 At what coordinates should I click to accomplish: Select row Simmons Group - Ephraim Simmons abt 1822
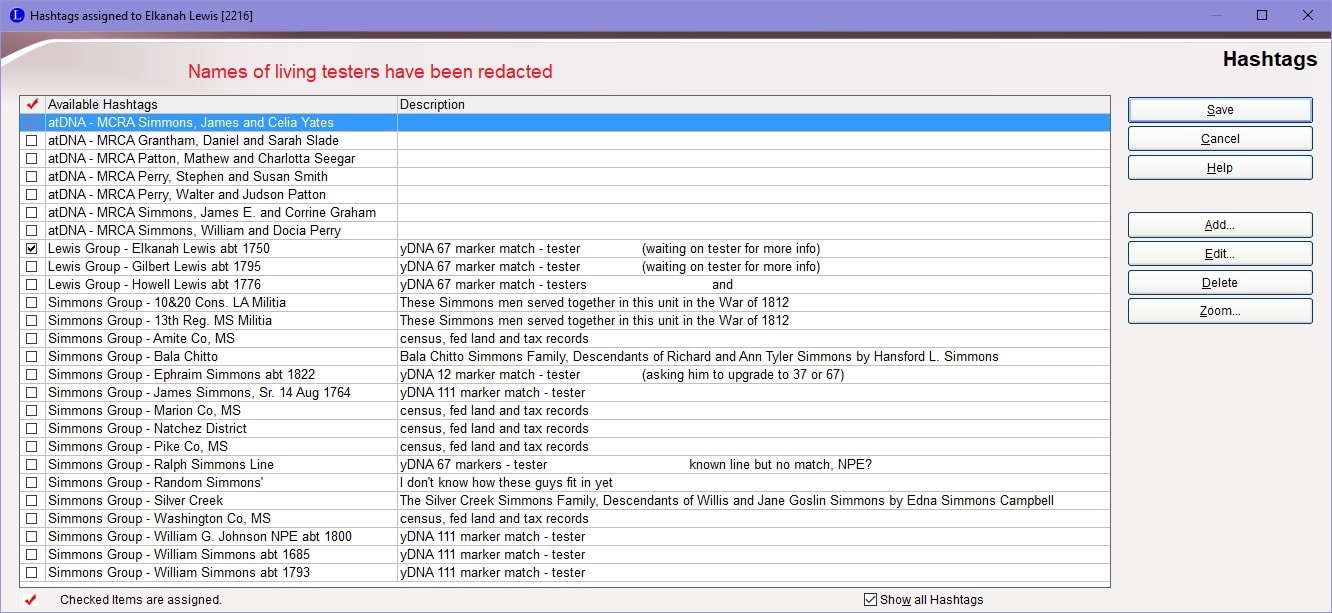coord(565,375)
